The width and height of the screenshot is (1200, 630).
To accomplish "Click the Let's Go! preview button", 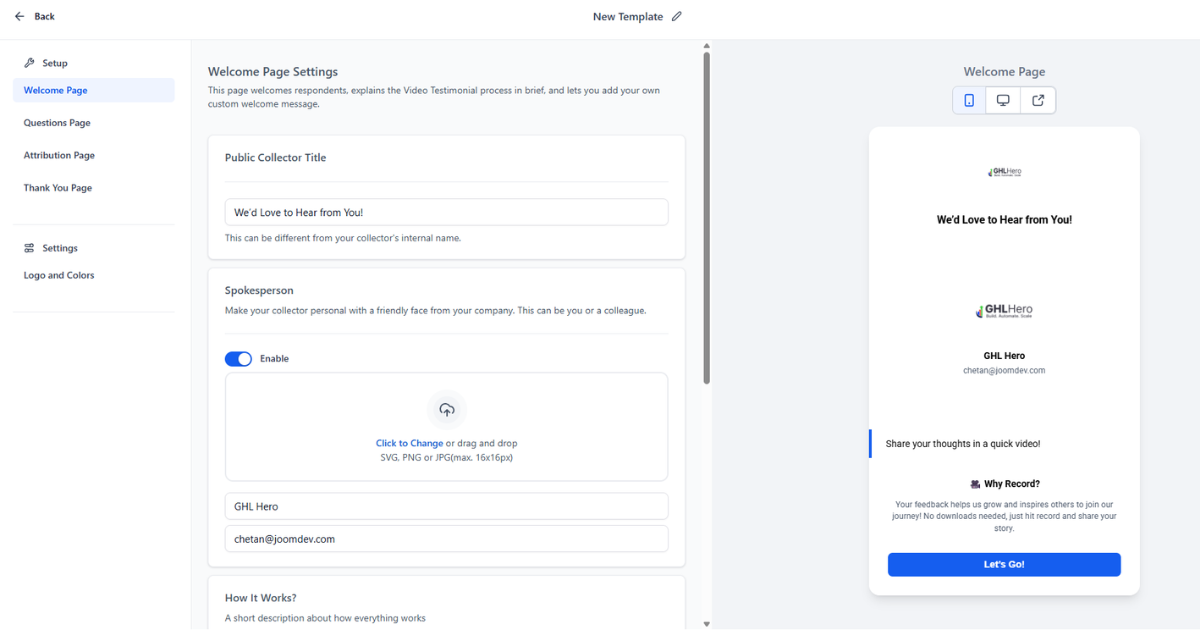I will tap(1004, 564).
